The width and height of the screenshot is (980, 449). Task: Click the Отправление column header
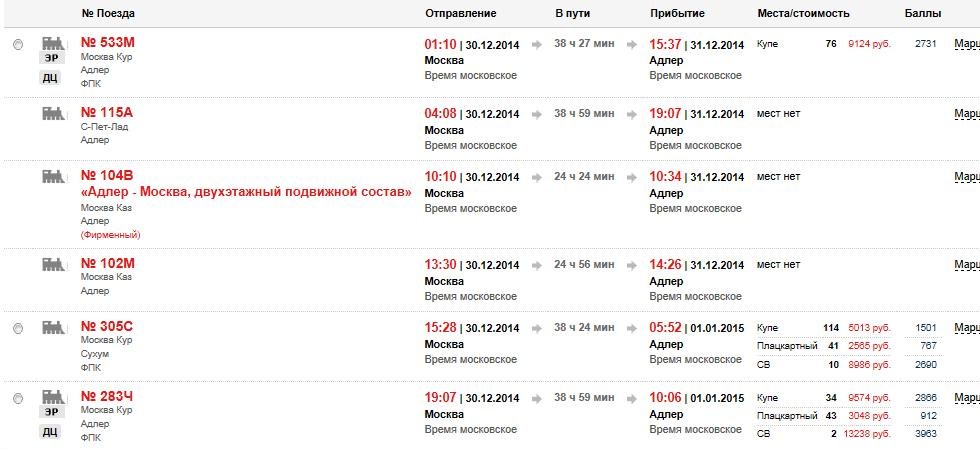pos(460,14)
